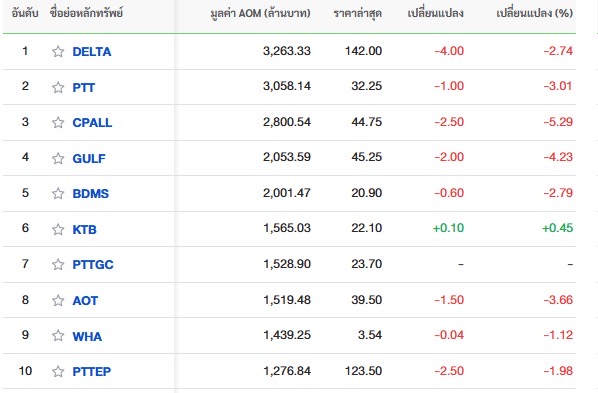Sort by มูลค่า AOM (ล้านบาท) column header

pyautogui.click(x=260, y=13)
